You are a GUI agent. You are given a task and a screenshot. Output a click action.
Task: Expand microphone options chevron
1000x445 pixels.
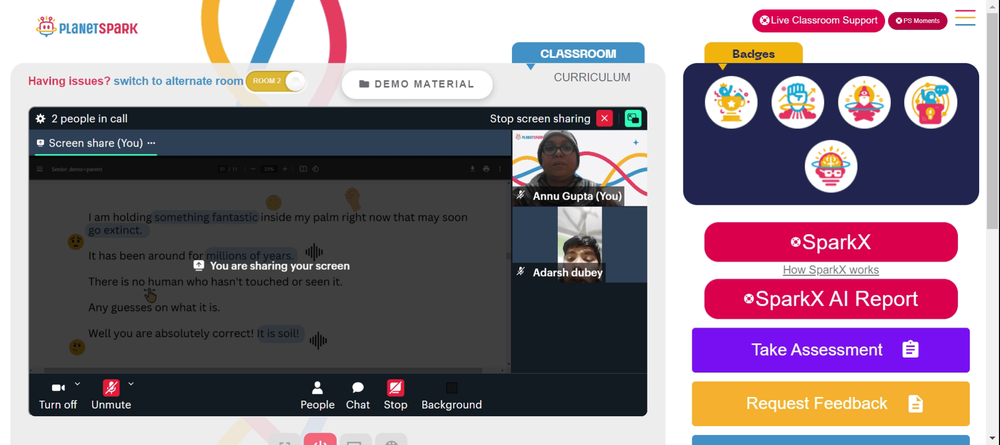tap(131, 383)
